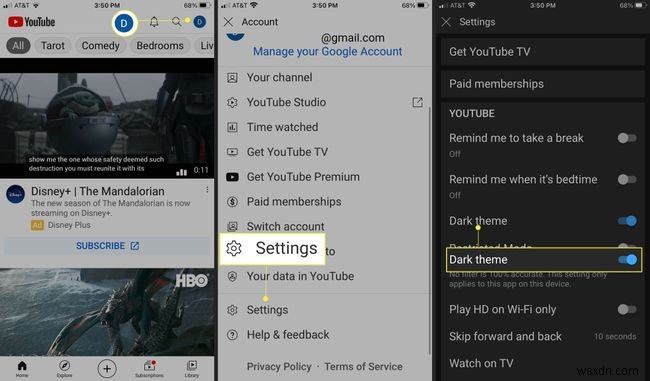Select the Tarot filter chip
650x381 pixels.
[53, 46]
